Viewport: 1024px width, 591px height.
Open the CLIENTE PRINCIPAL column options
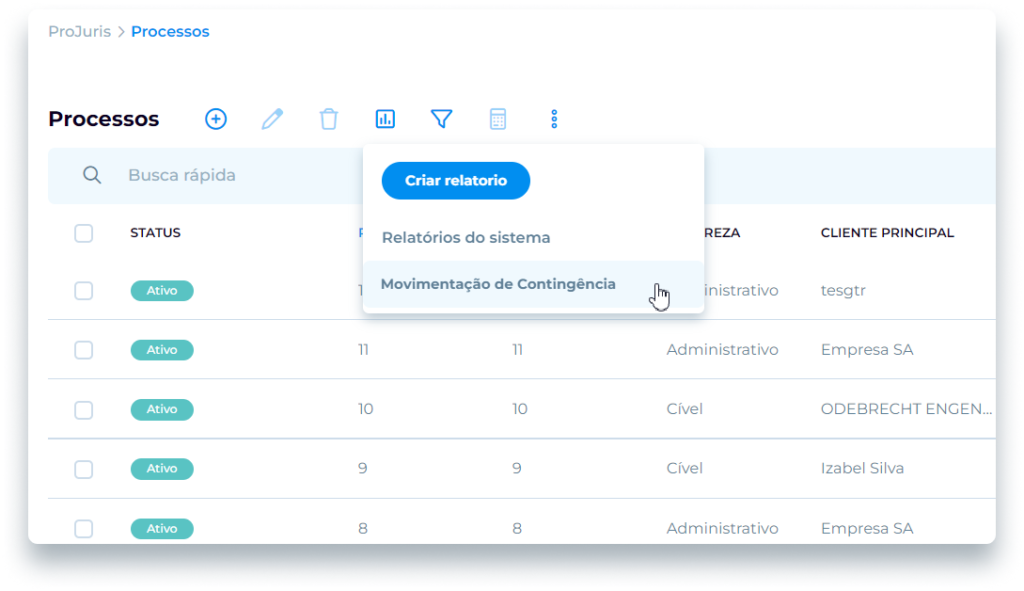[x=888, y=232]
